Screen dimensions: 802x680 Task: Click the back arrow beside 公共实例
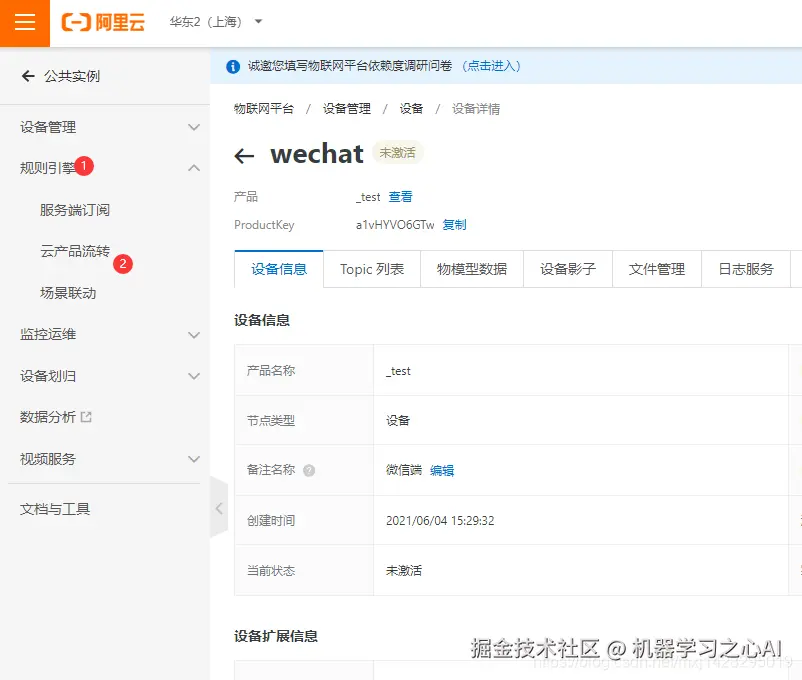(x=26, y=77)
